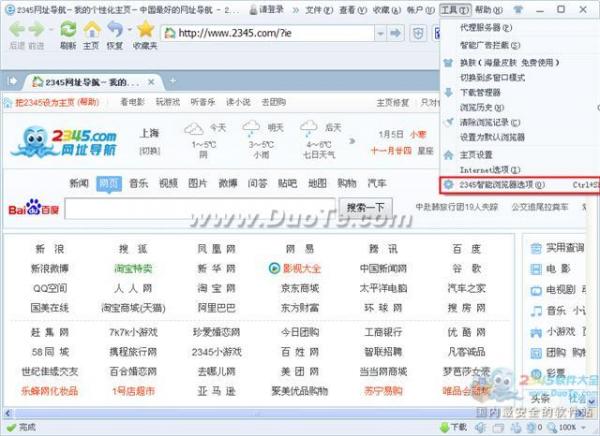Screen dimensions: 600x436
Task: Click the magnifier zoom 100% icon
Action: pos(552,427)
